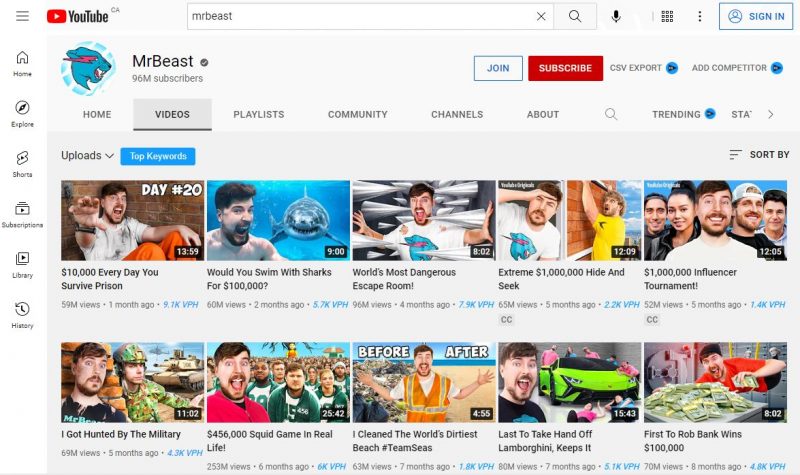This screenshot has height=475, width=800.
Task: Click the MrBeast channel avatar
Action: (88, 68)
